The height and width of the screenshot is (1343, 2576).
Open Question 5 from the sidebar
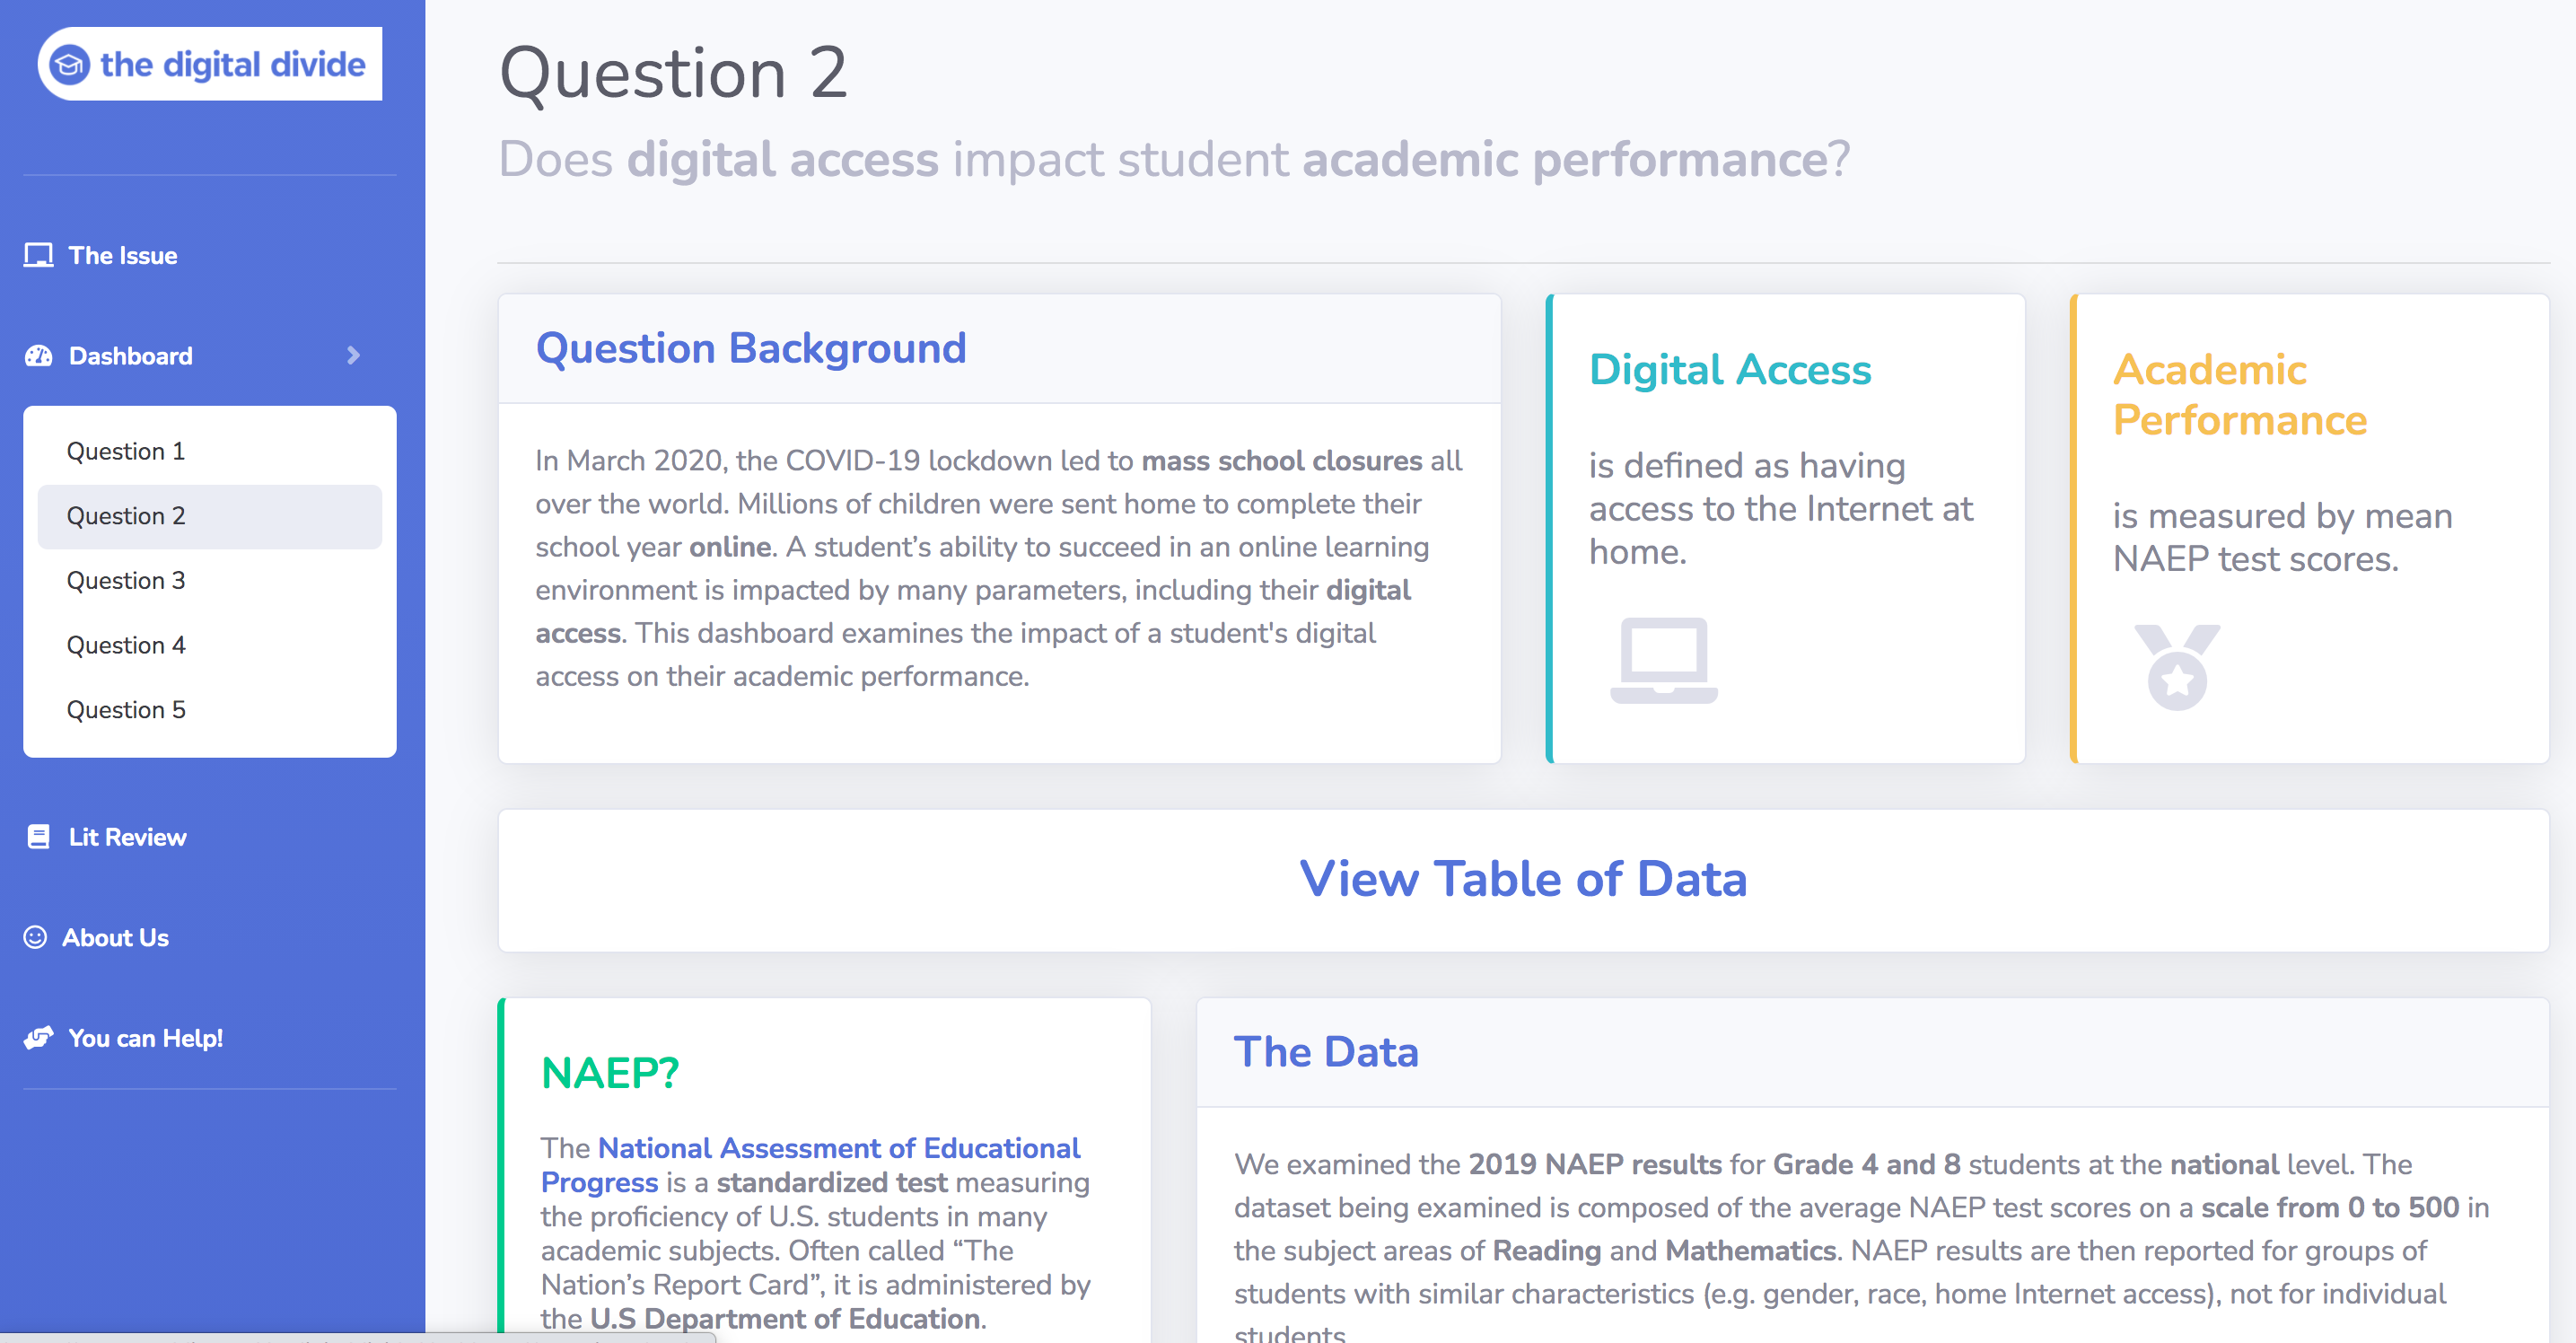coord(126,709)
